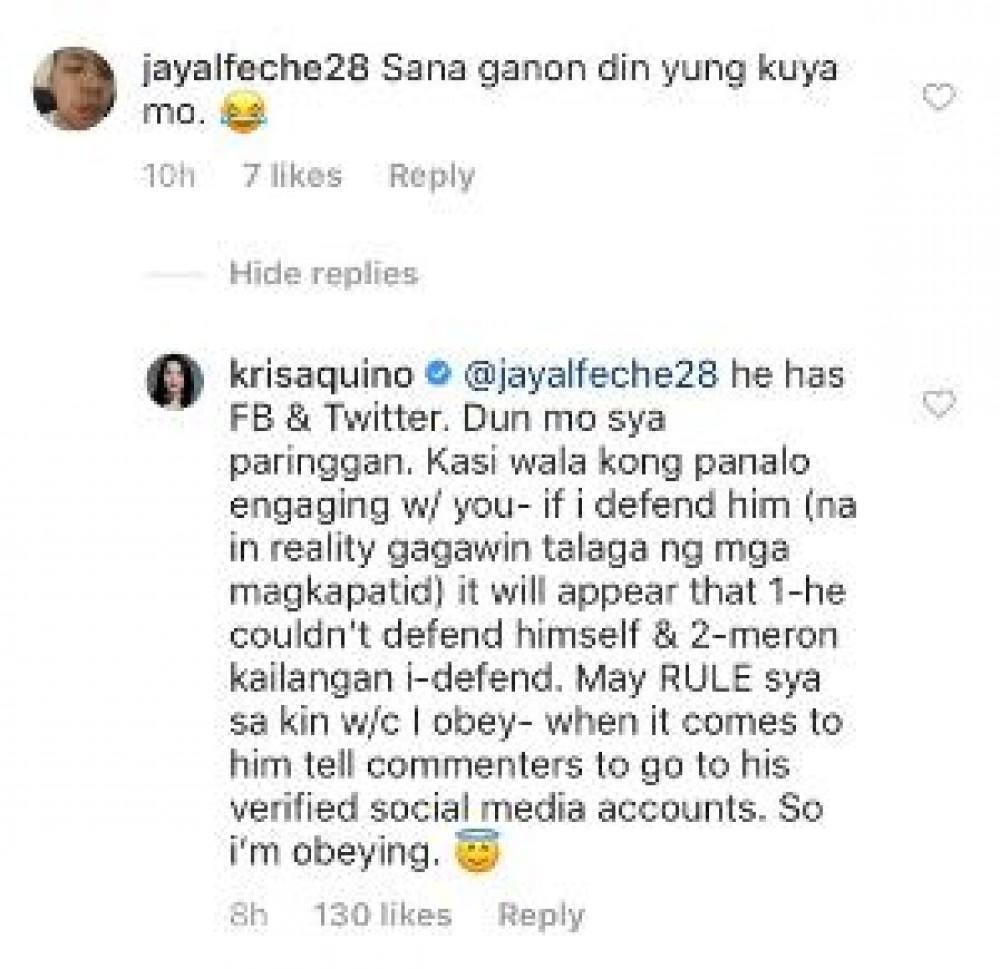The image size is (1000, 969).
Task: Like jayalfeche28's comment with the heart icon
Action: click(x=939, y=97)
